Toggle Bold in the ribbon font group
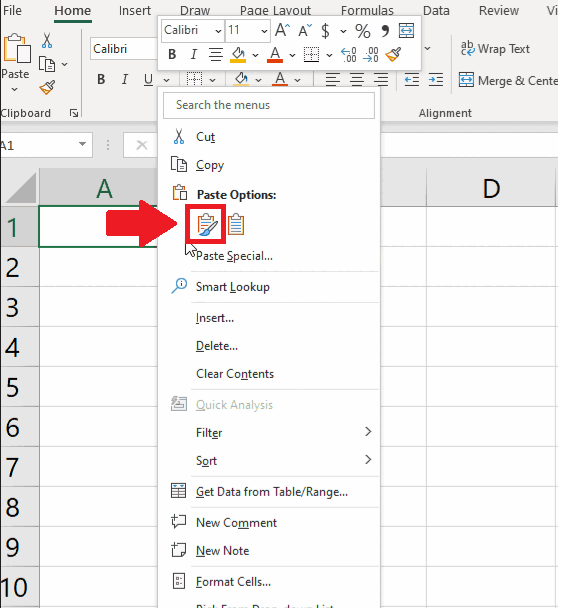Screen dimensions: 565x608 tap(101, 79)
